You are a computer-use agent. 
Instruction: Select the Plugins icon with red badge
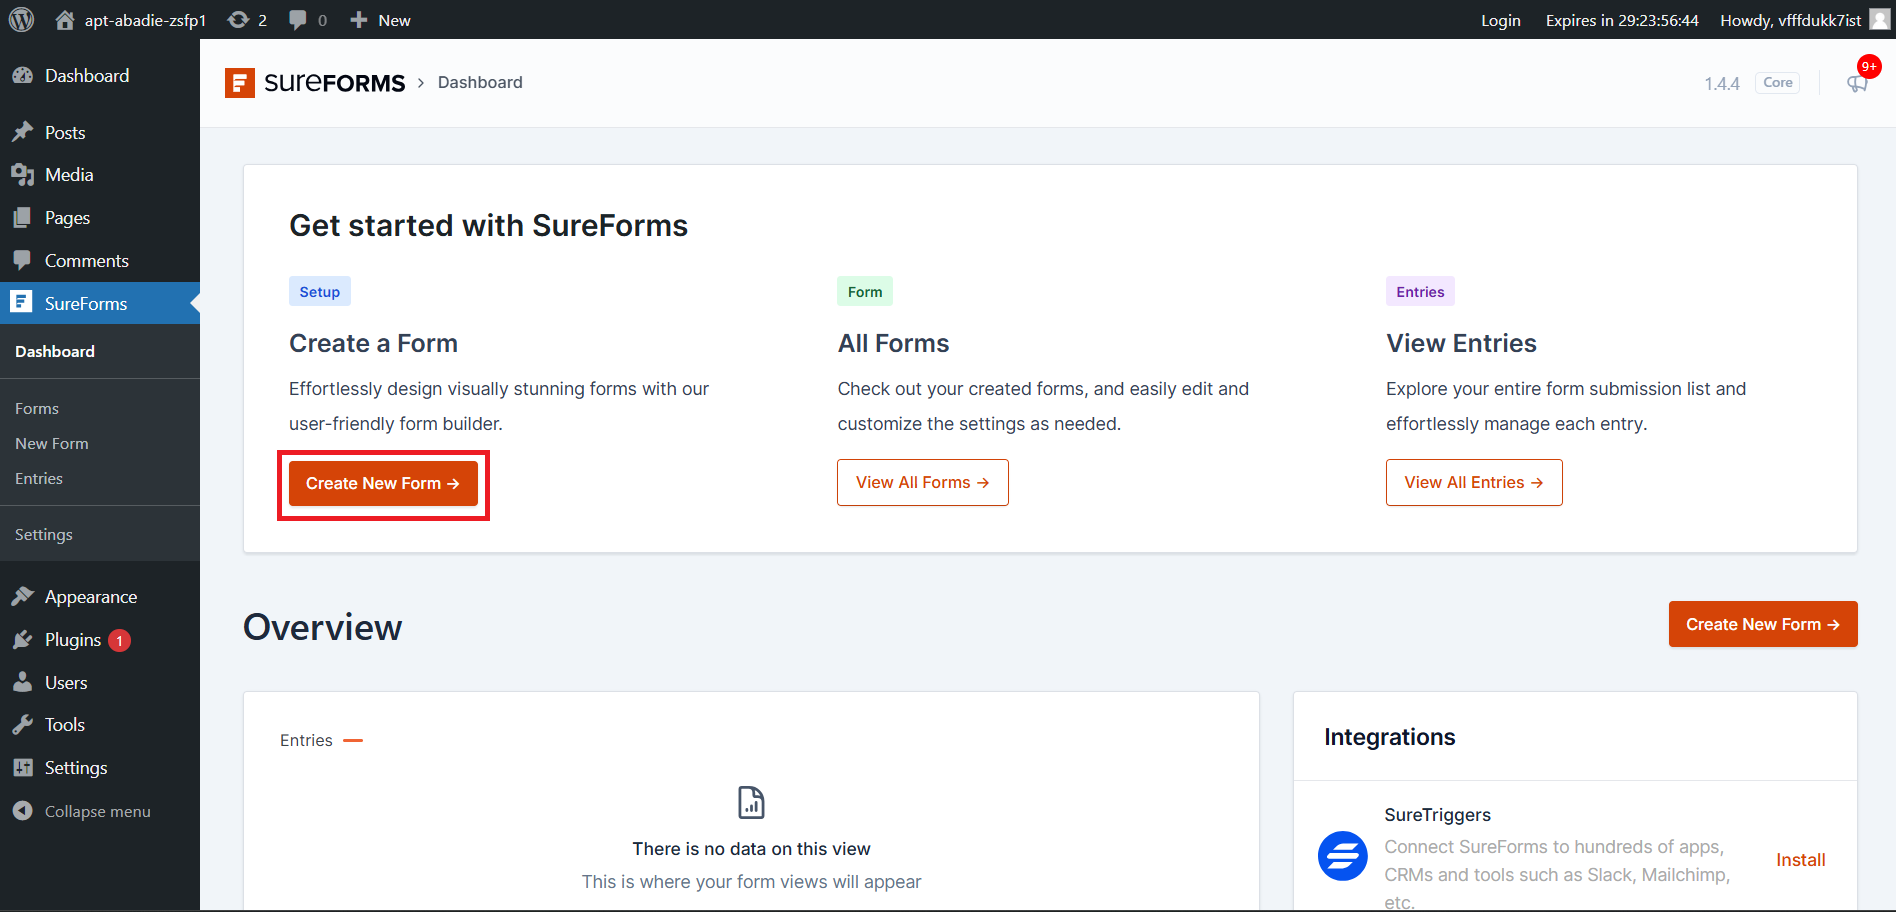(24, 639)
